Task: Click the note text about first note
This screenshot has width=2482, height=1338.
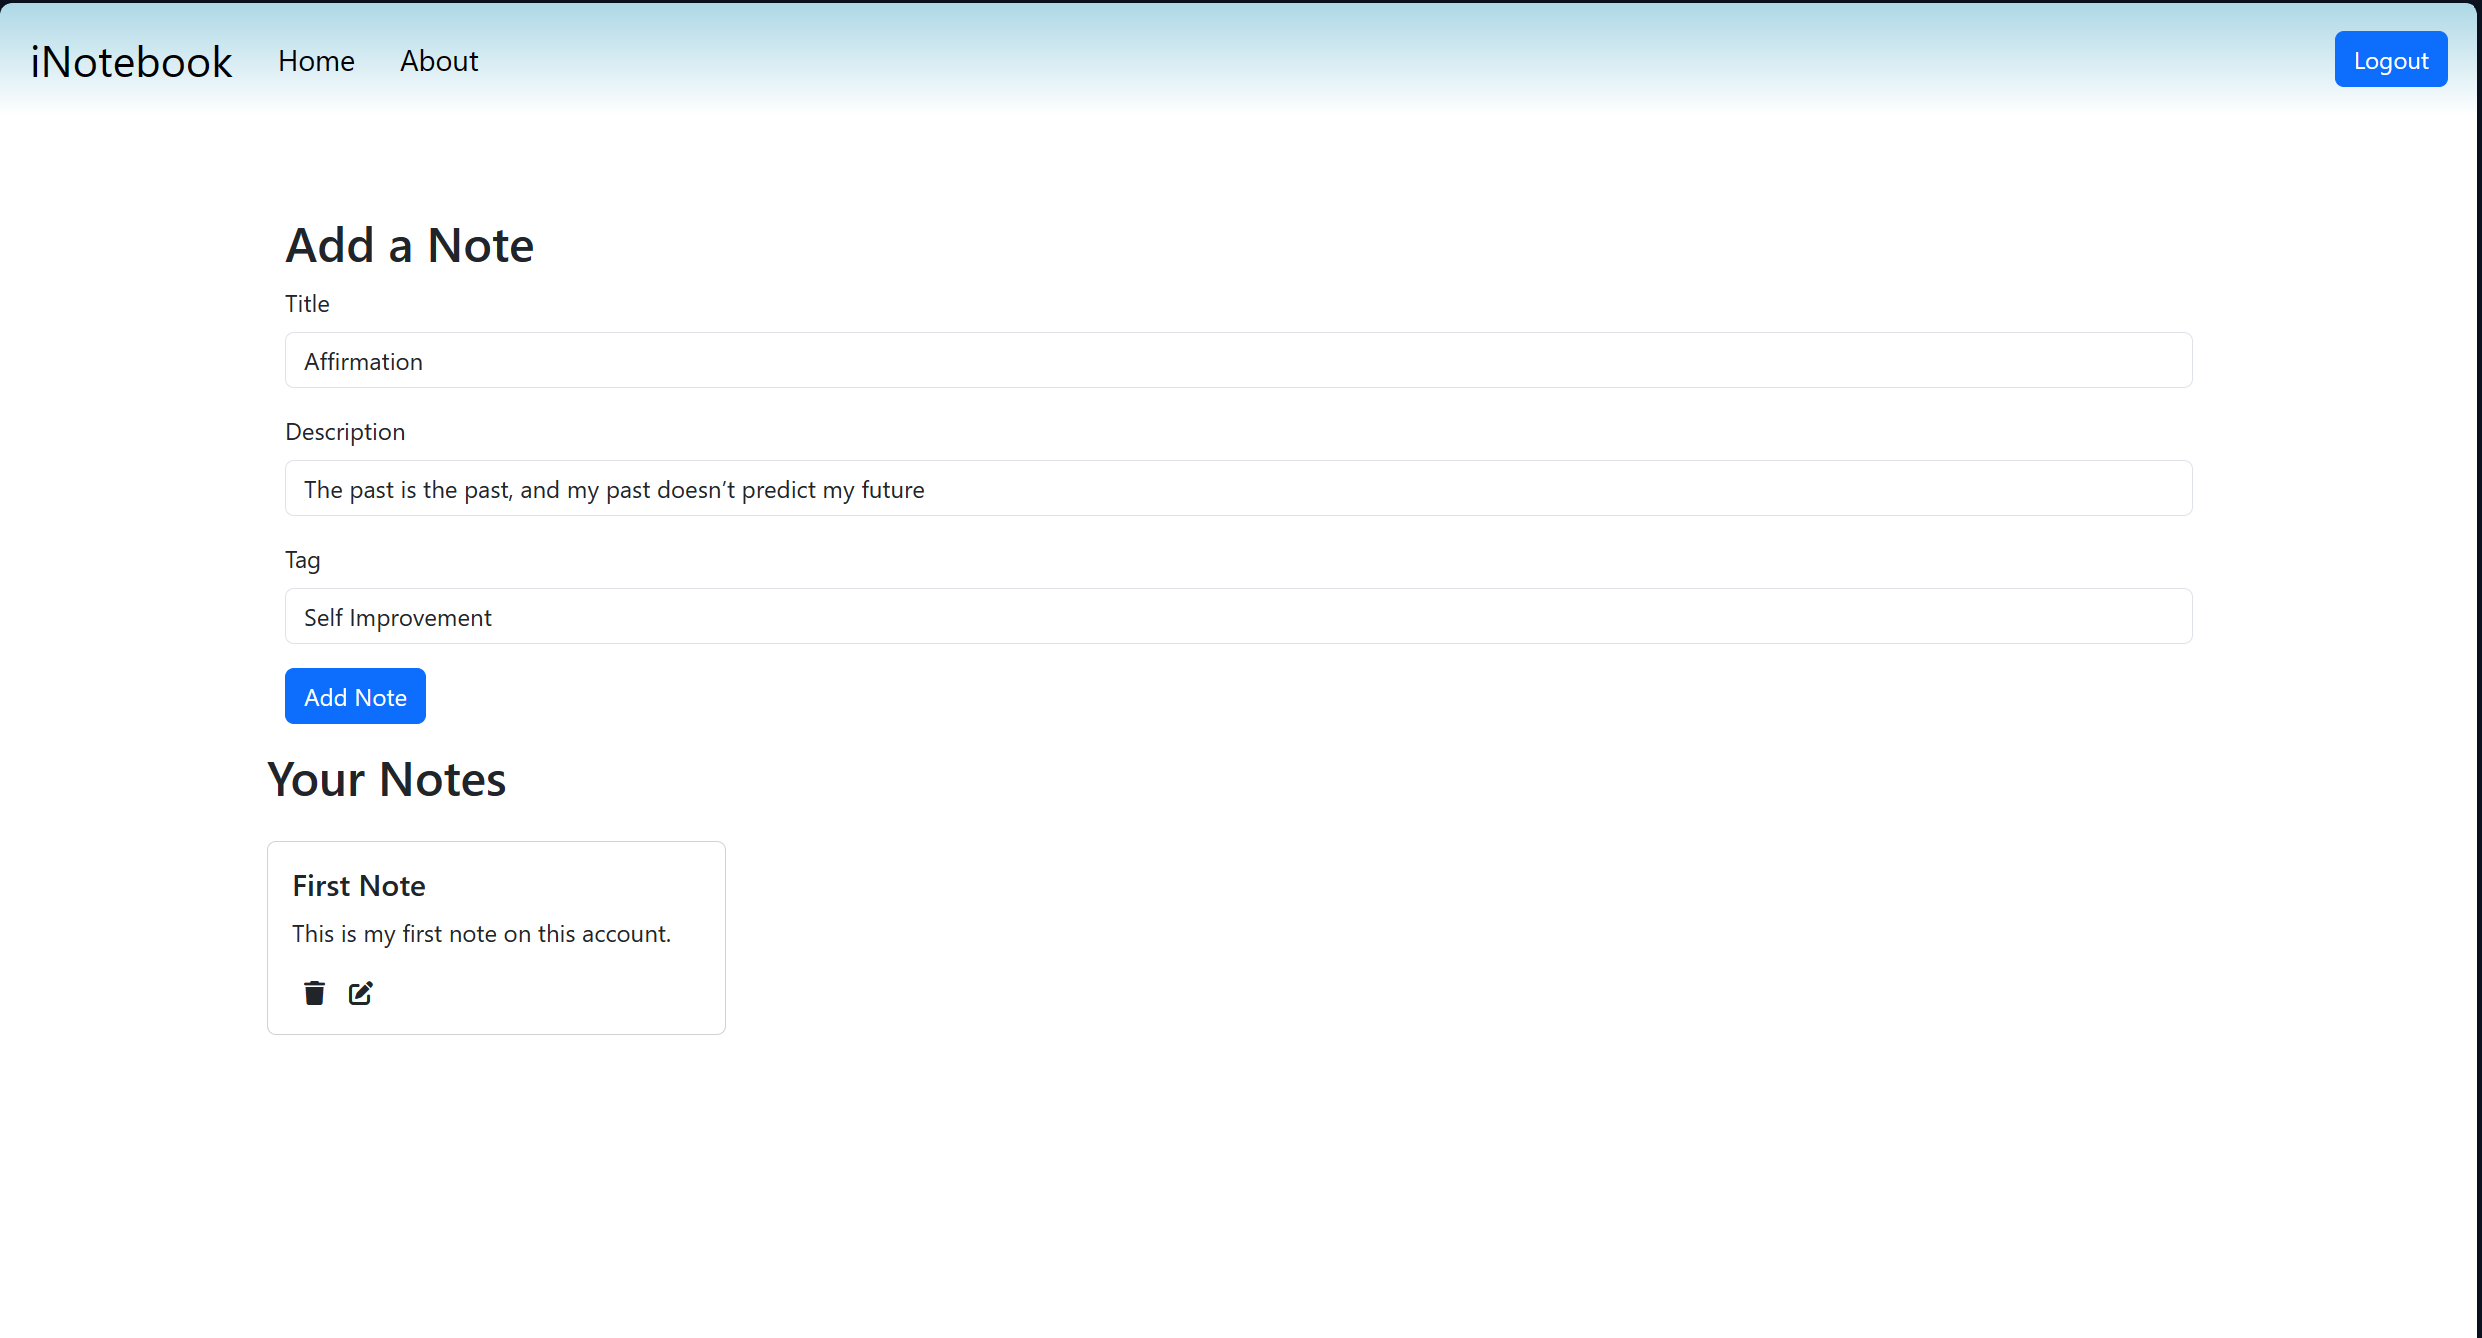Action: click(x=481, y=934)
